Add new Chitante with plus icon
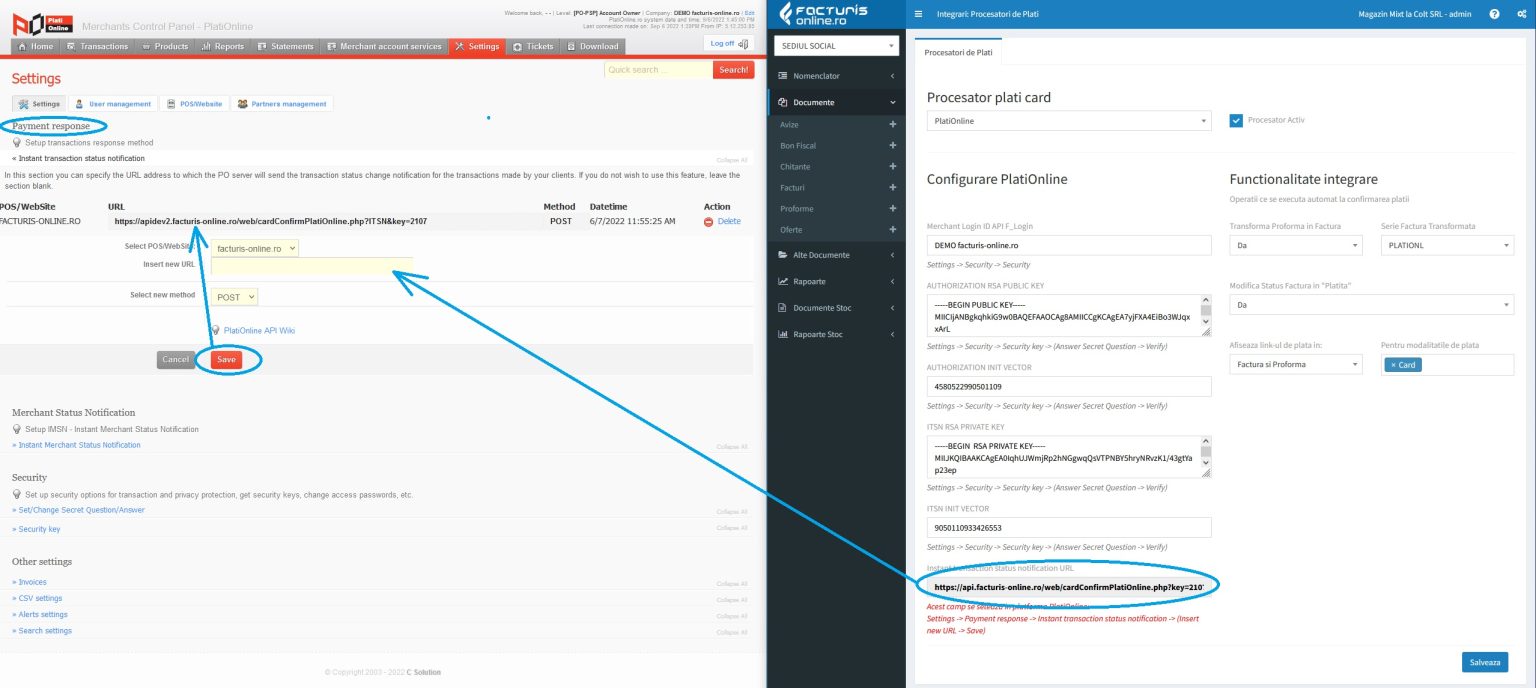 [x=892, y=166]
